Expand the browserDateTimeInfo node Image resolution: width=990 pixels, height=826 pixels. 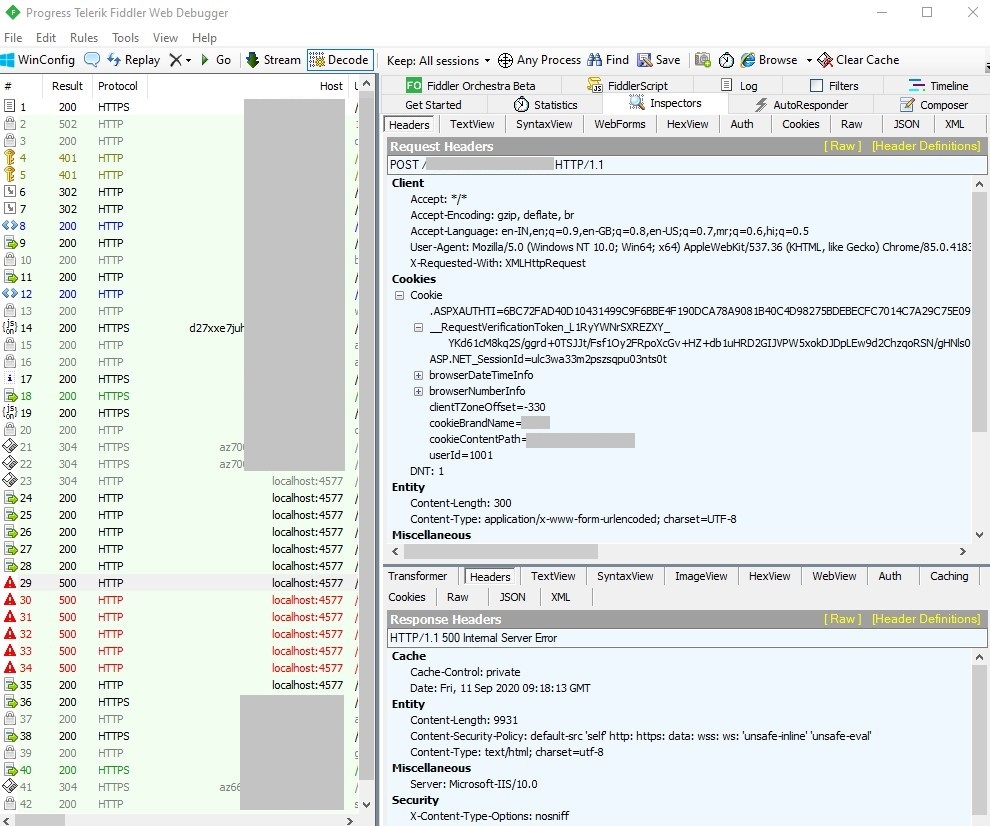(418, 375)
